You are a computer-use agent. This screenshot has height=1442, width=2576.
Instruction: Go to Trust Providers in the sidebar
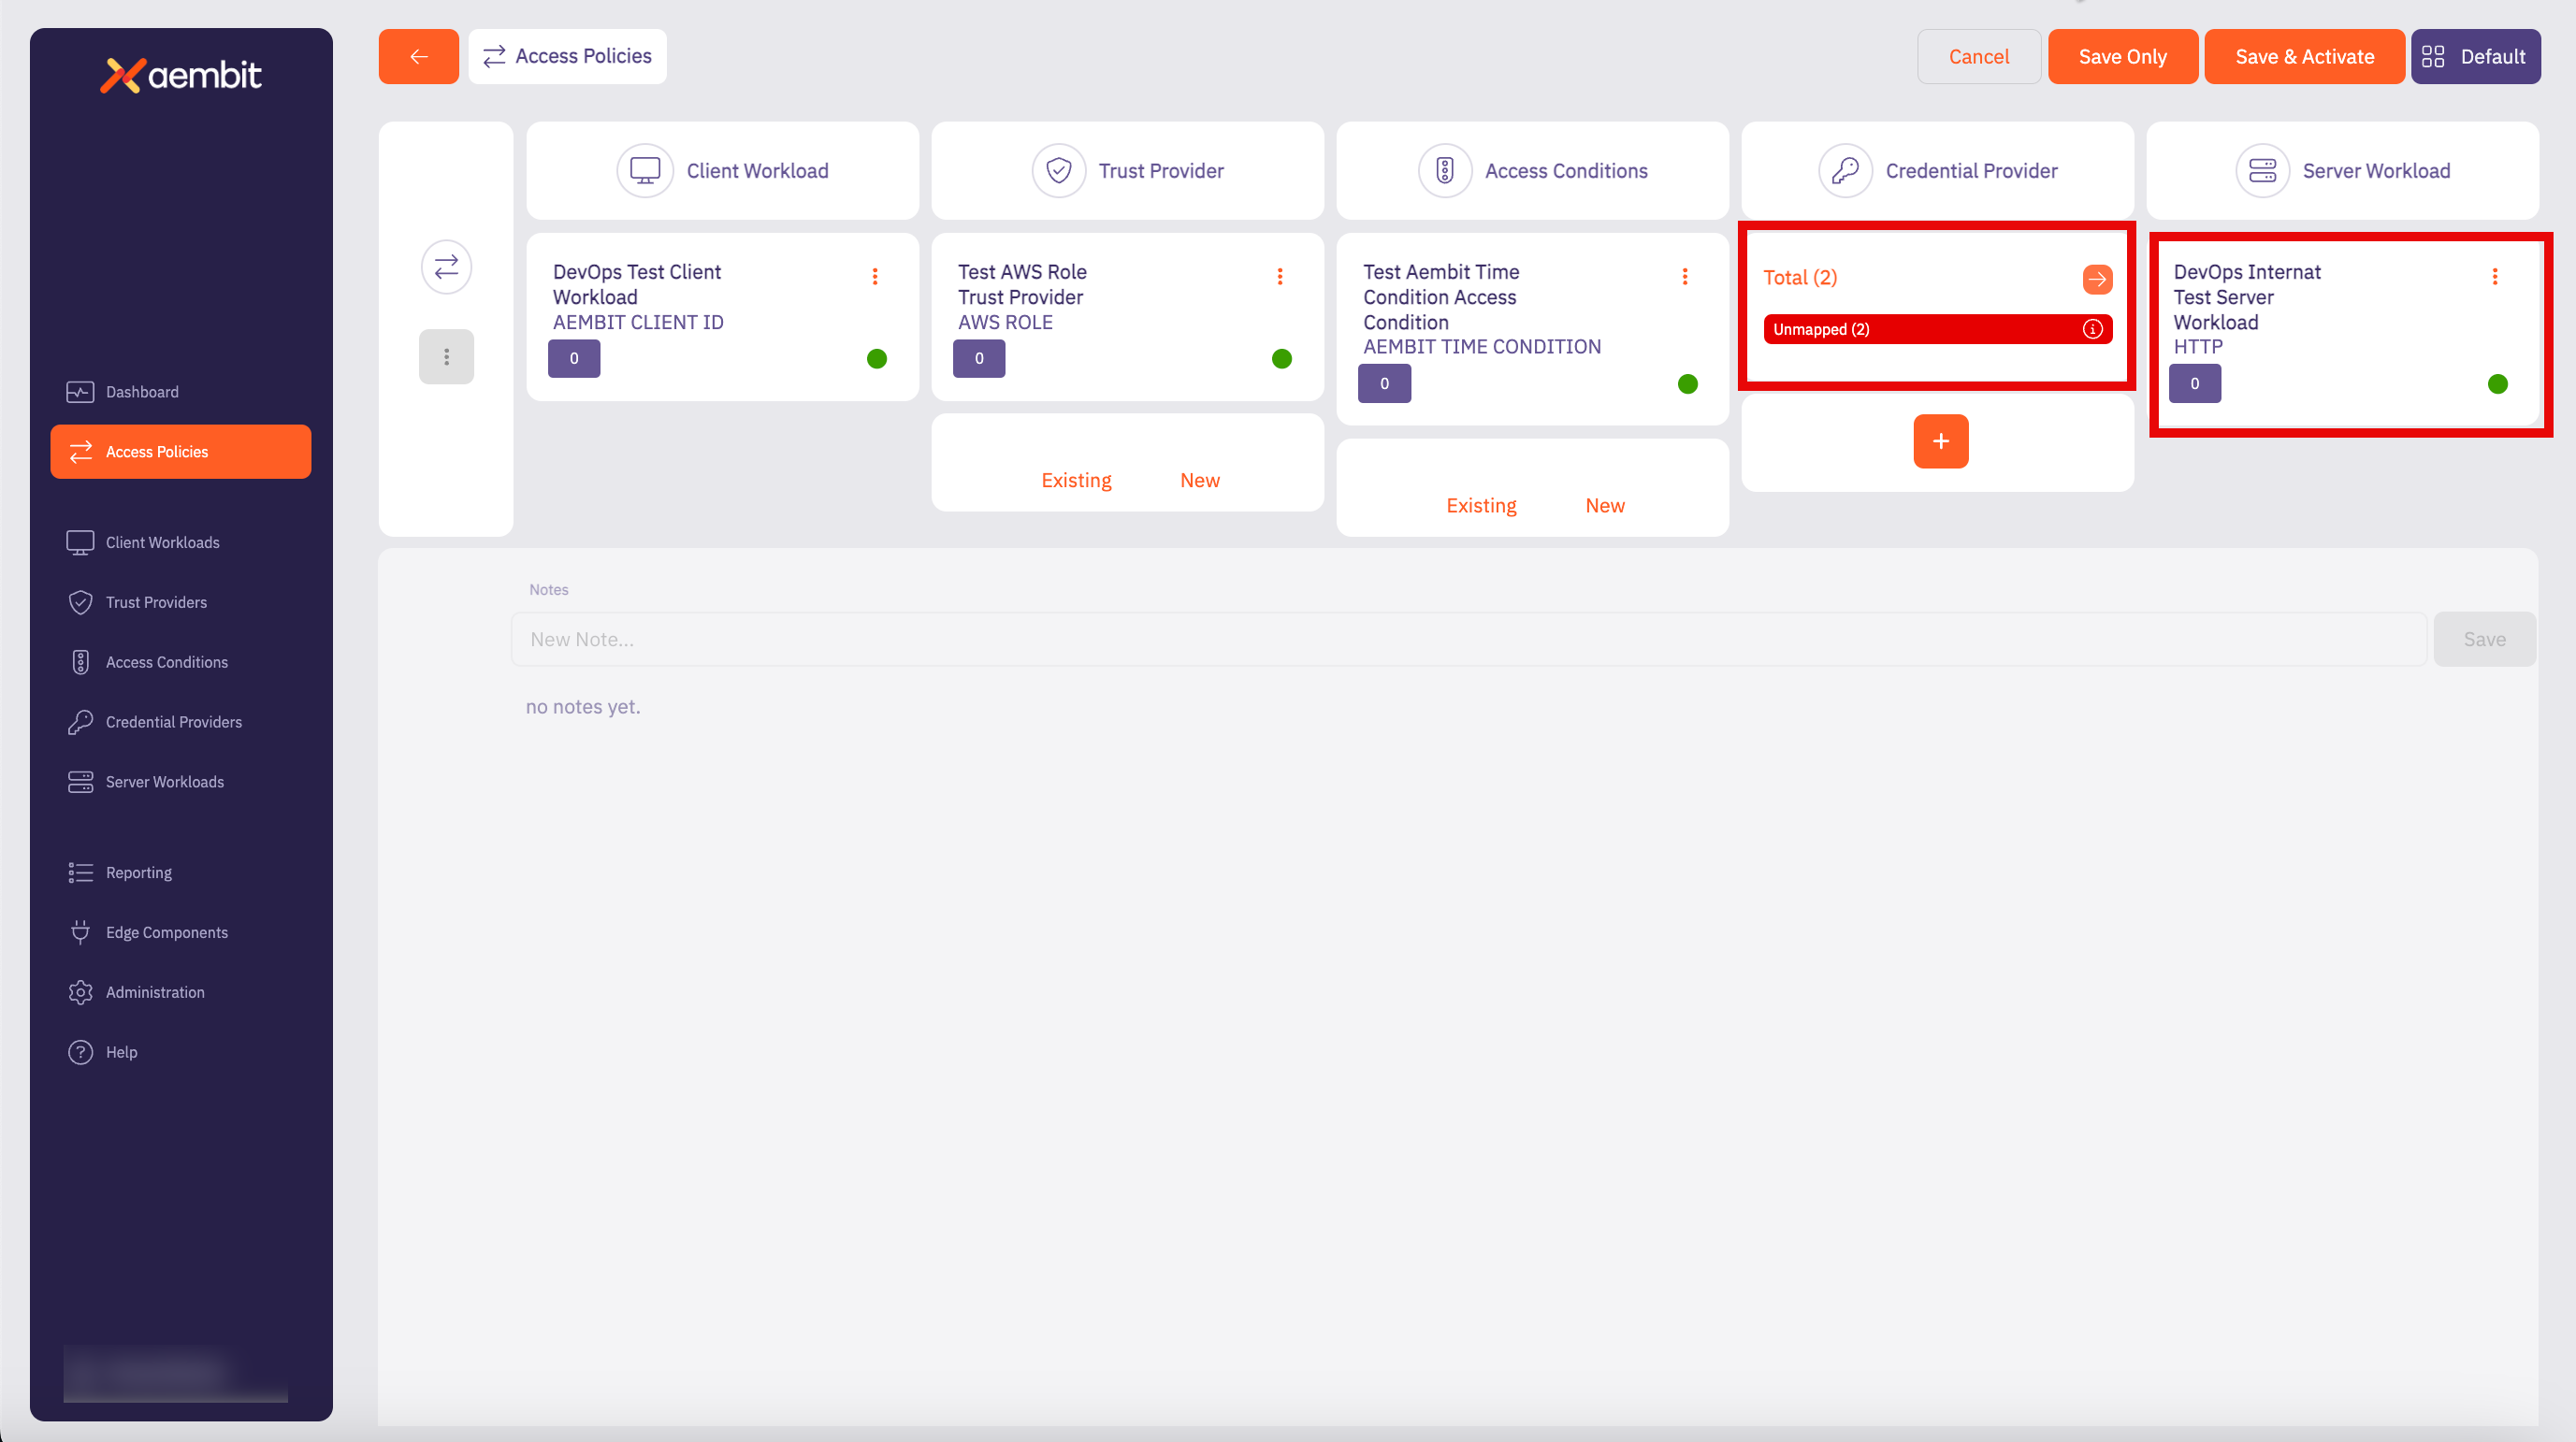(180, 602)
